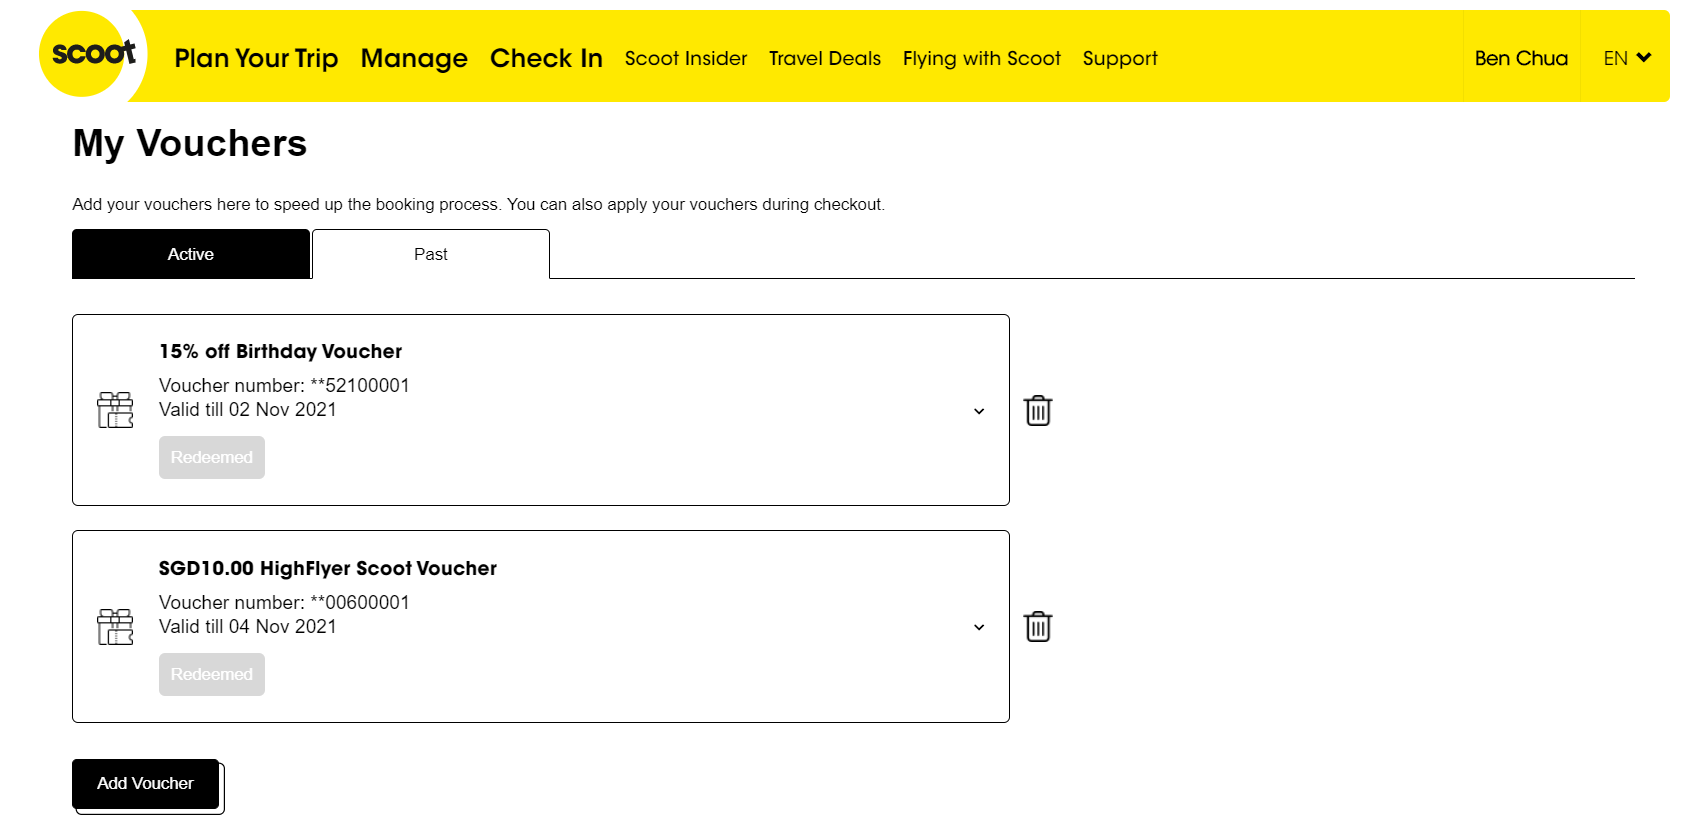Image resolution: width=1690 pixels, height=827 pixels.
Task: Open the Plan Your Trip menu
Action: pyautogui.click(x=256, y=58)
